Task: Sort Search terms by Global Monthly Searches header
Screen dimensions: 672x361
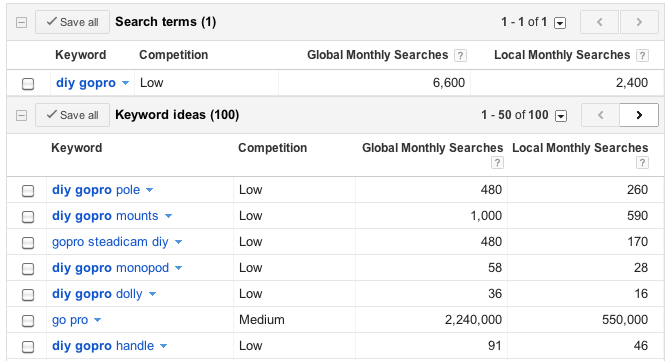Action: pos(378,55)
